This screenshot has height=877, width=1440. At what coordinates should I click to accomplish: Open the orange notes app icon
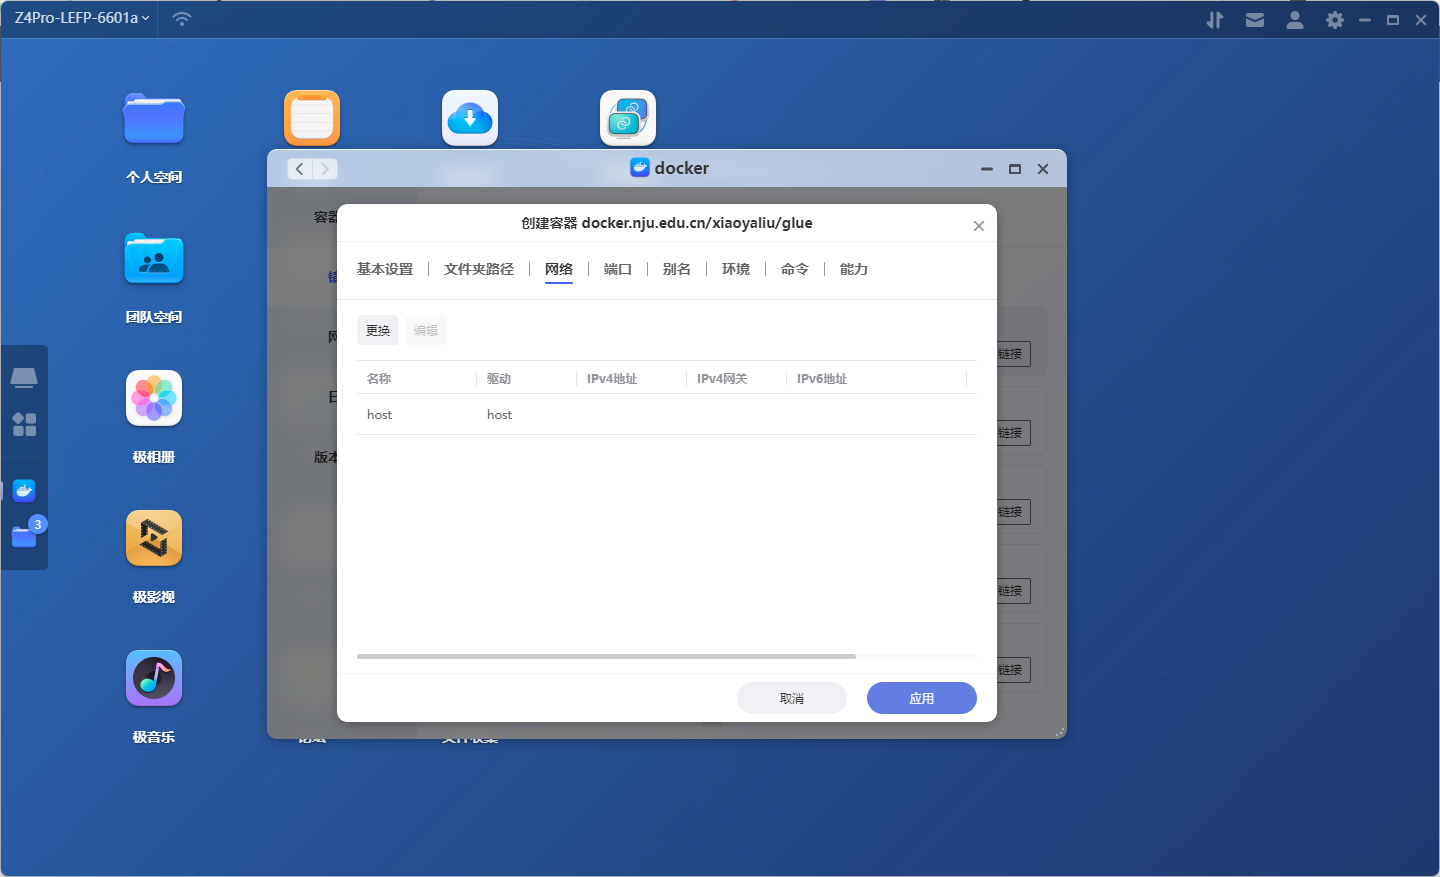[312, 118]
